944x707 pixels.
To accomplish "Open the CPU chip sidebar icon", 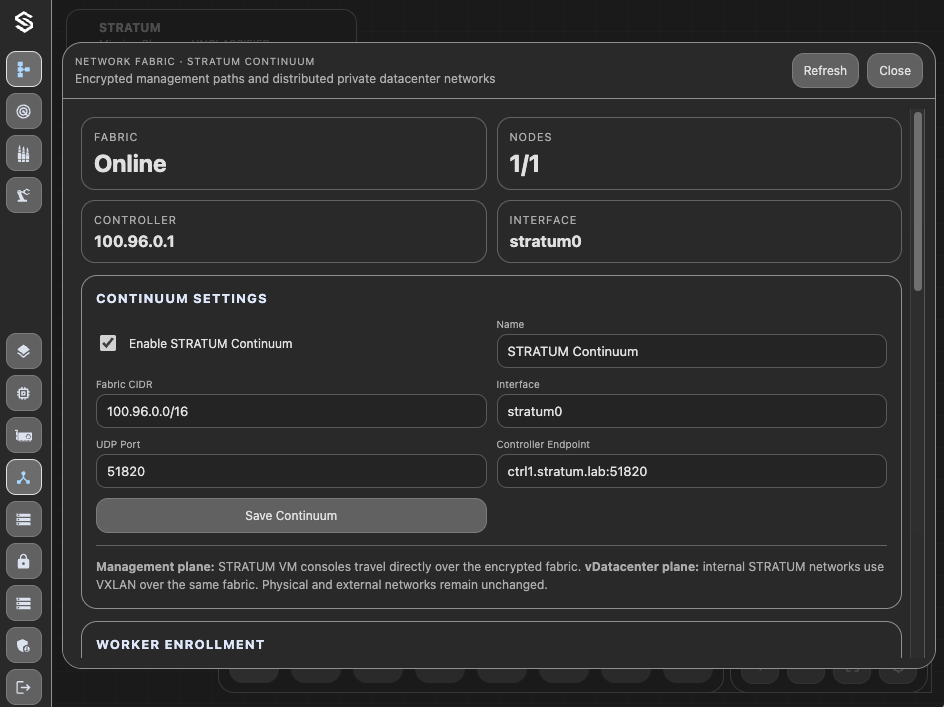I will coord(23,393).
